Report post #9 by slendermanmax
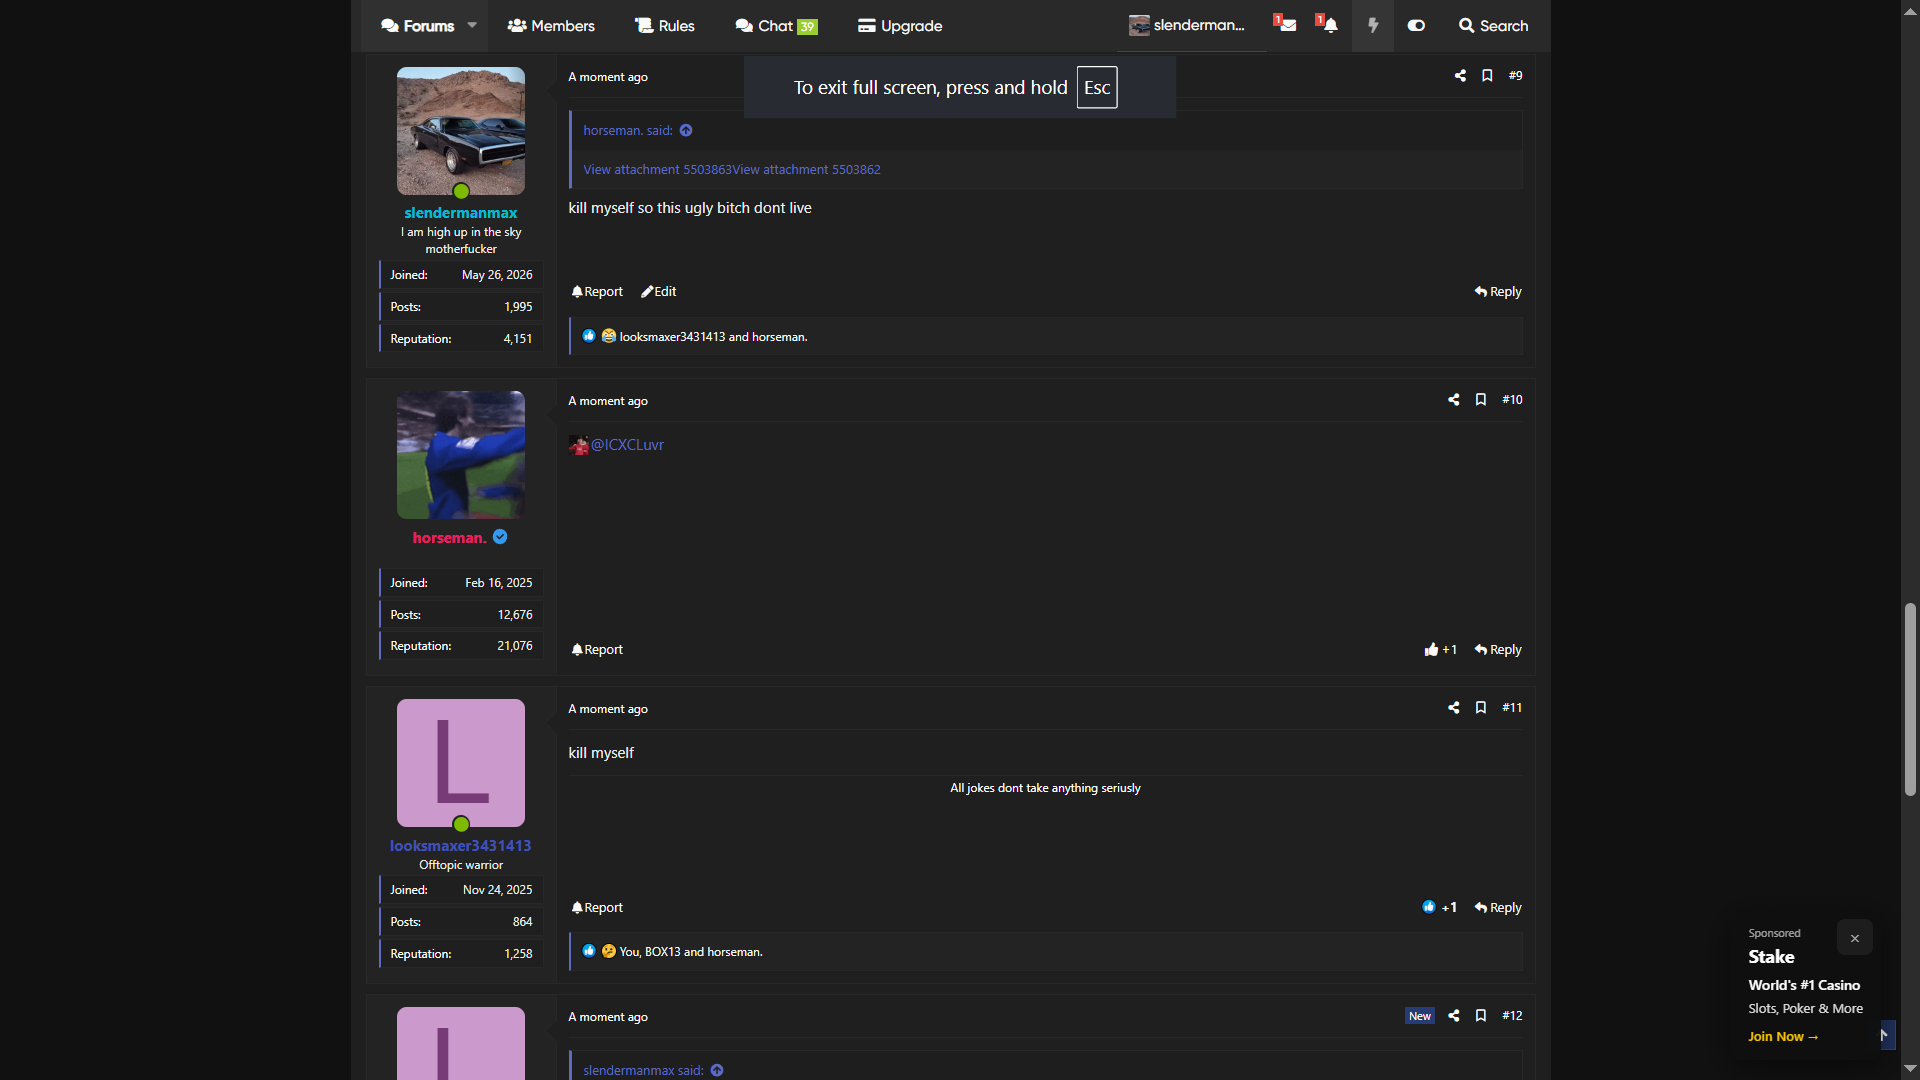 [x=597, y=292]
